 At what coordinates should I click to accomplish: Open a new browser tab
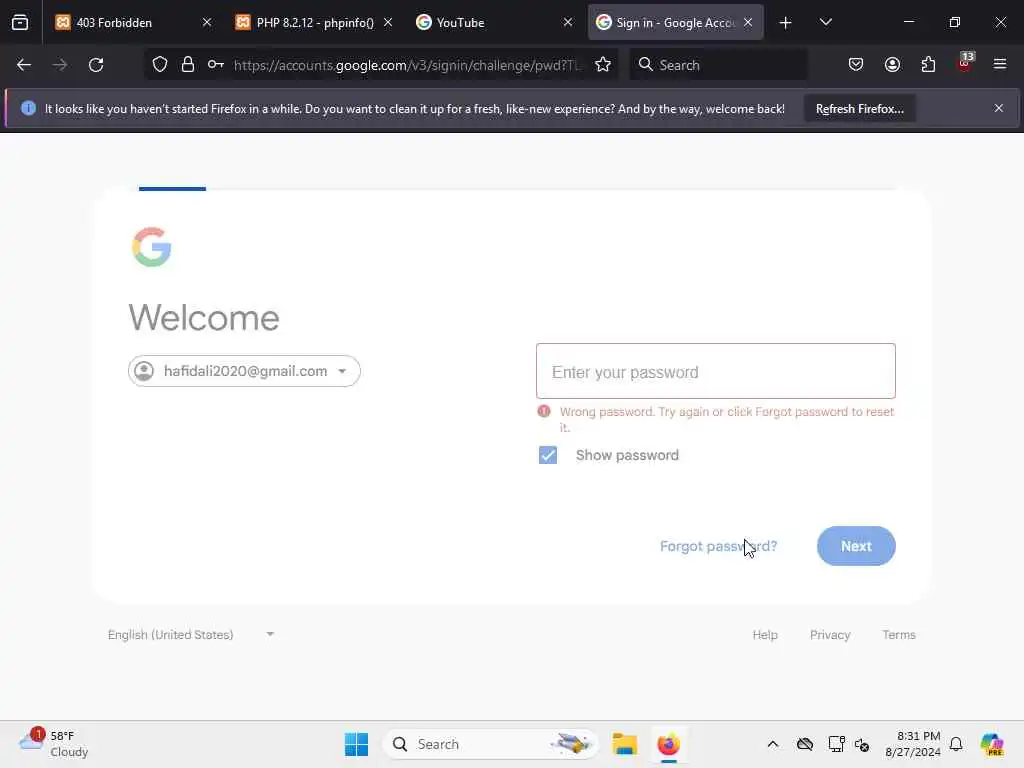(x=786, y=23)
